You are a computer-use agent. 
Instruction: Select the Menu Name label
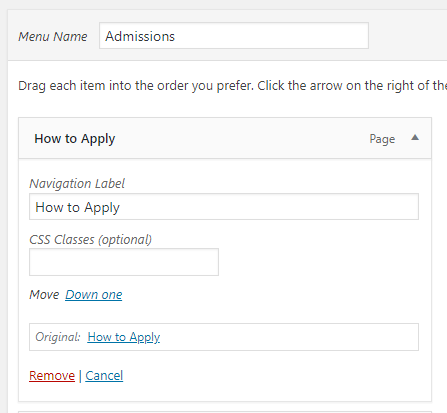pos(53,36)
